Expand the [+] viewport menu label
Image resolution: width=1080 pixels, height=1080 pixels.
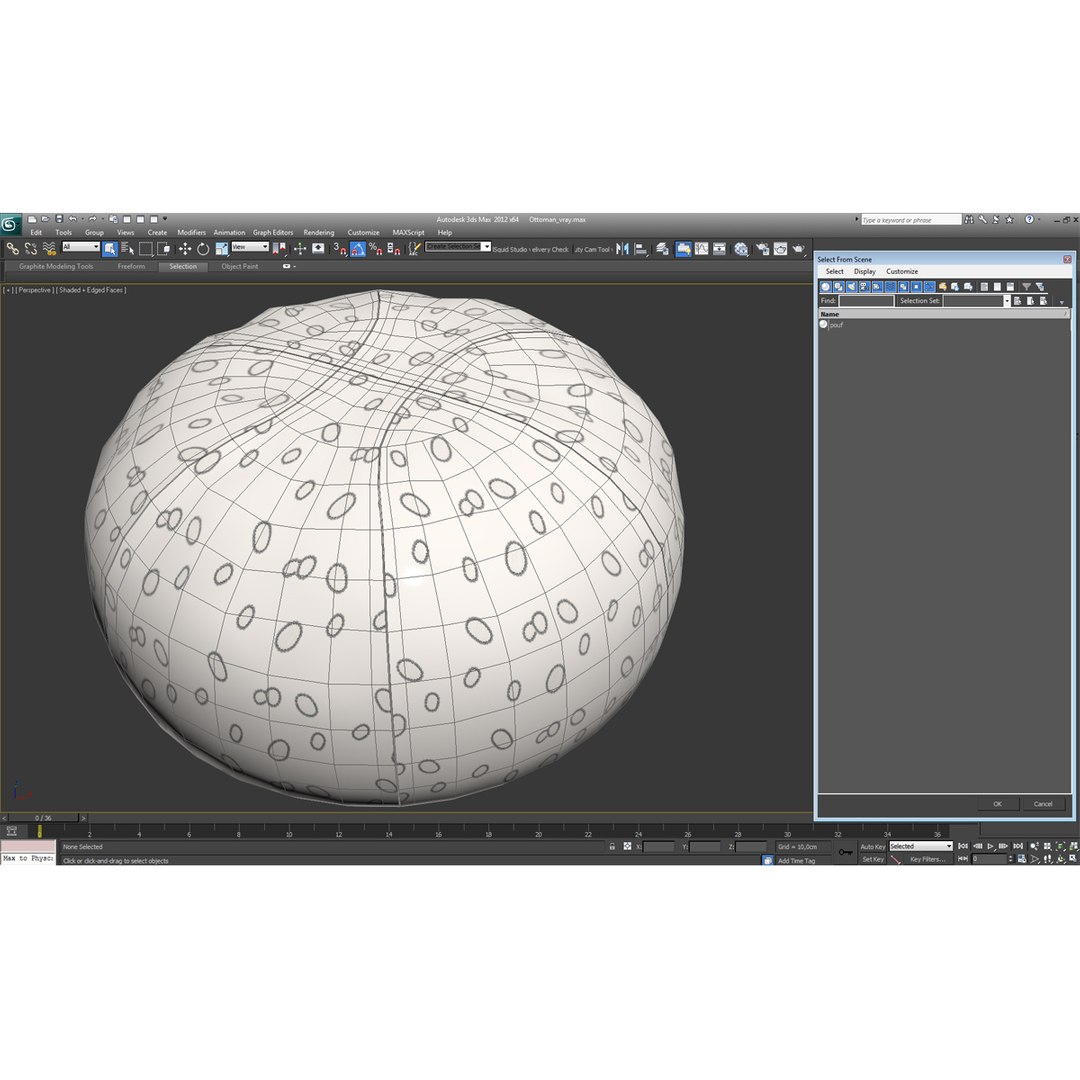[x=8, y=290]
